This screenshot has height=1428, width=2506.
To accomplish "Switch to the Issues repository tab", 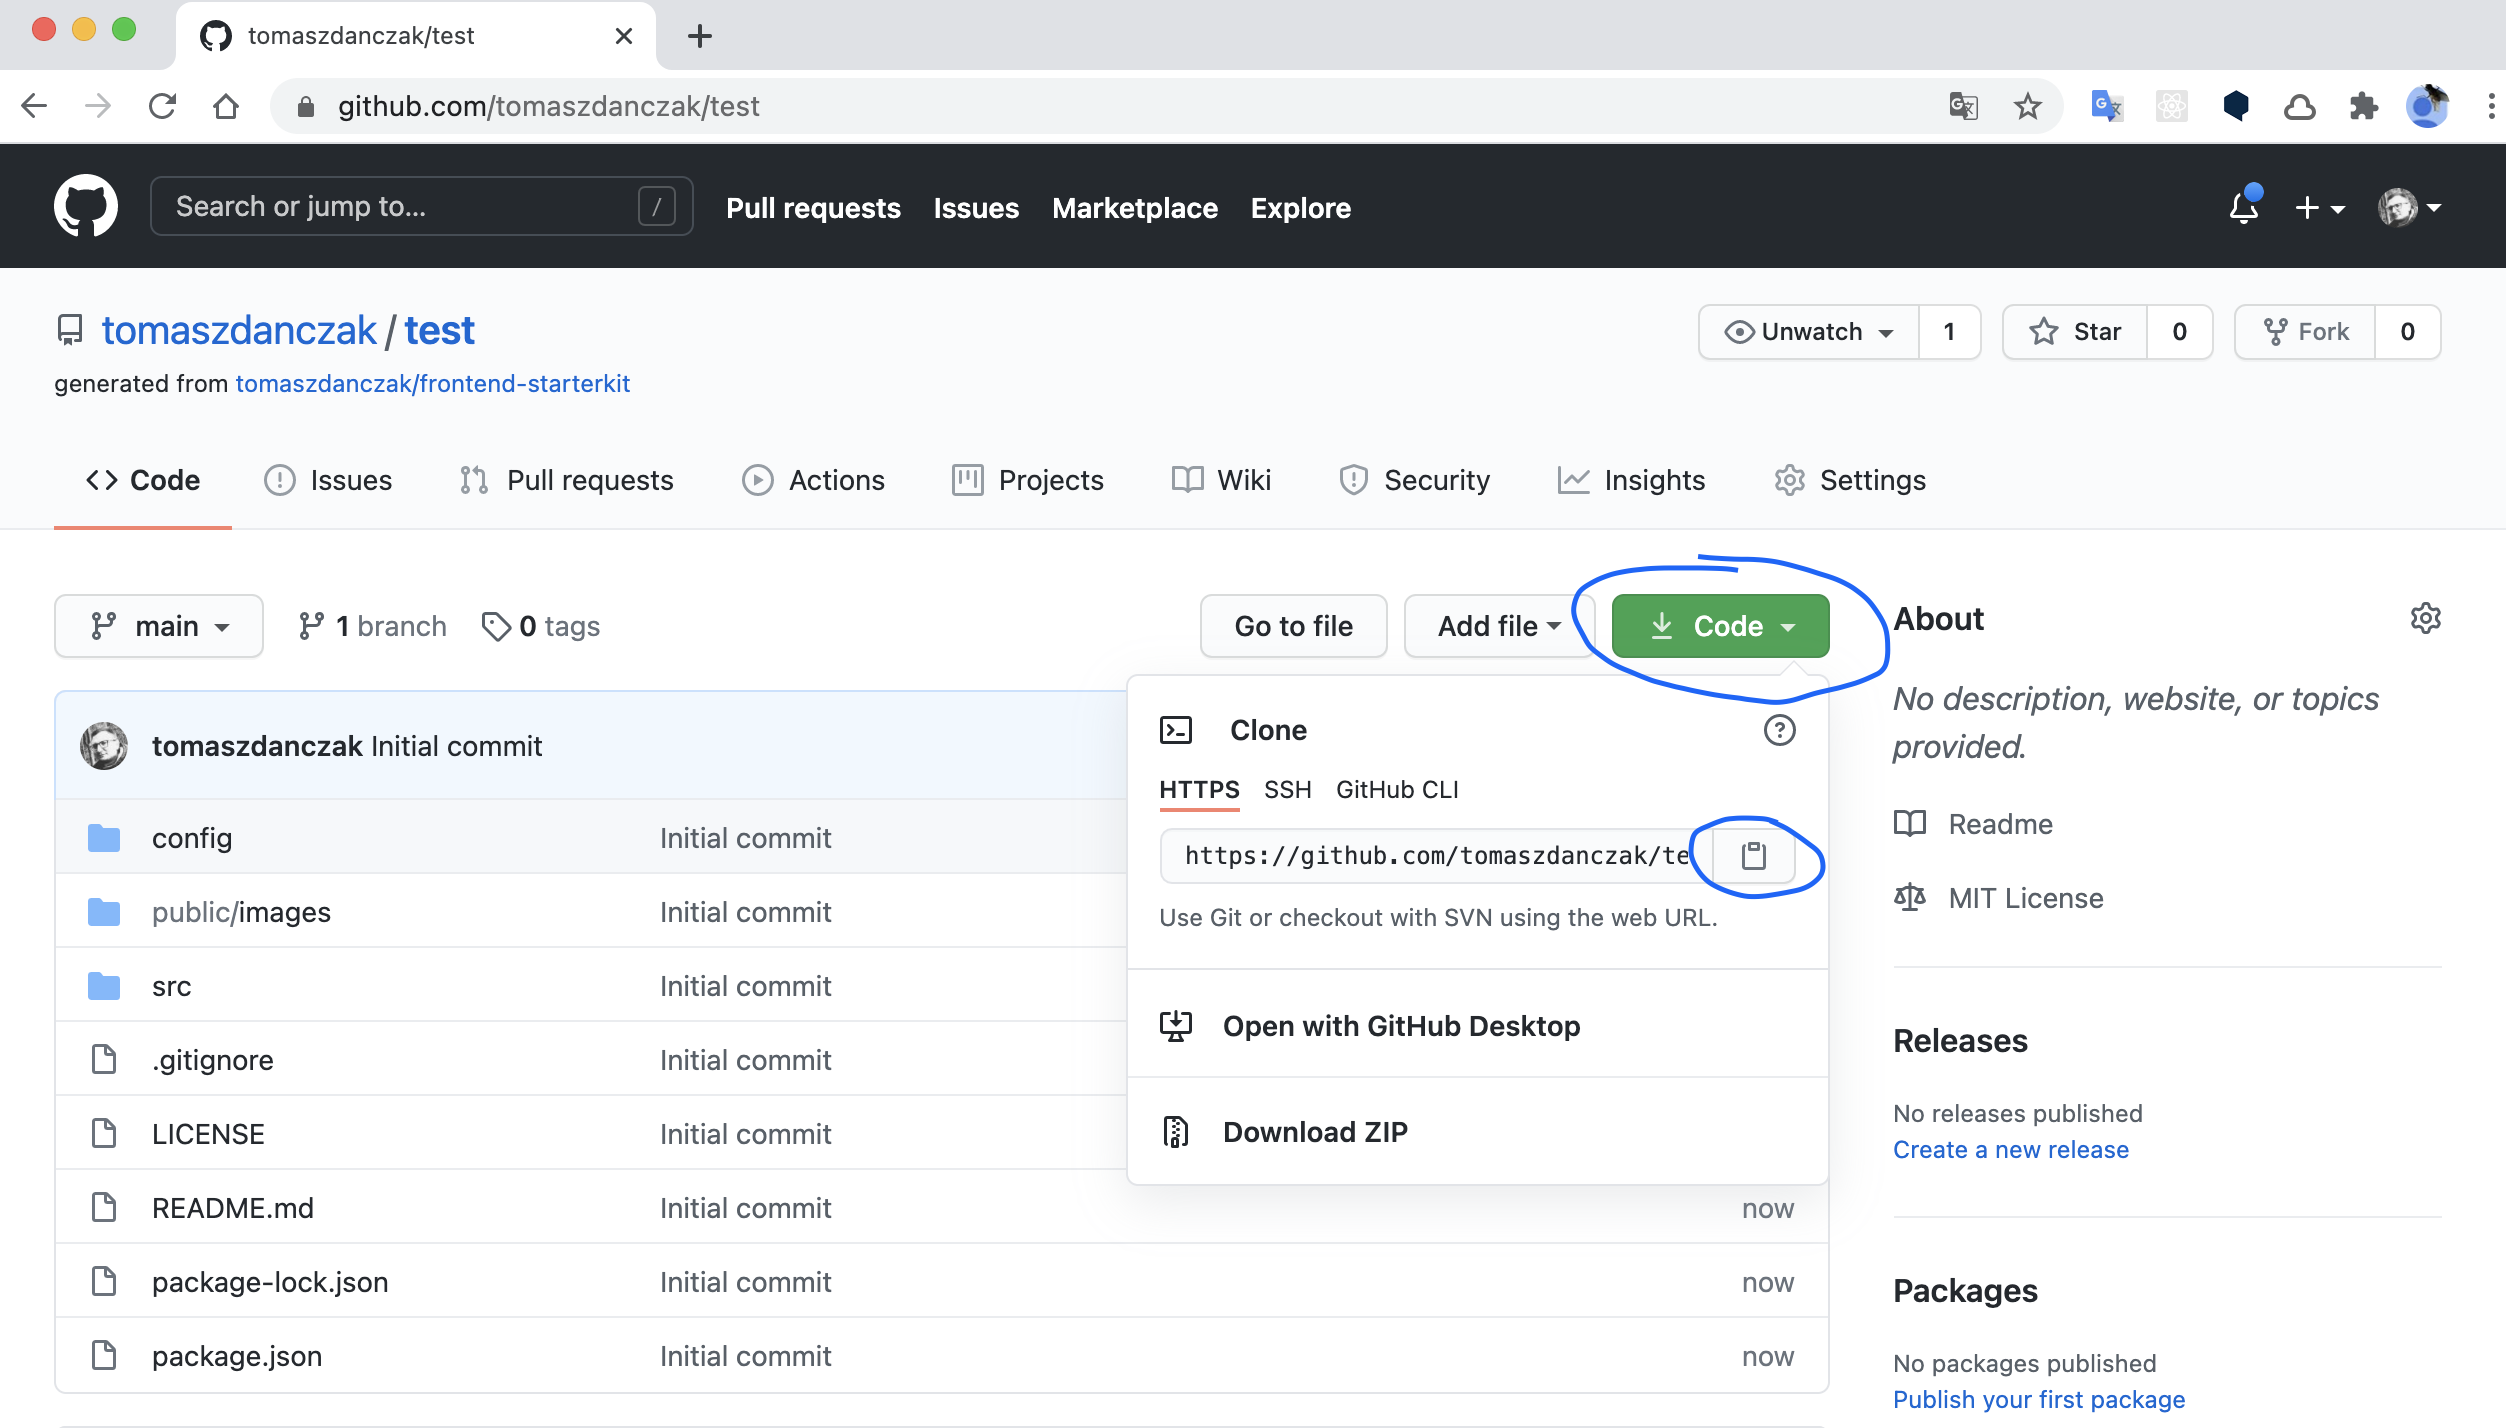I will point(328,480).
